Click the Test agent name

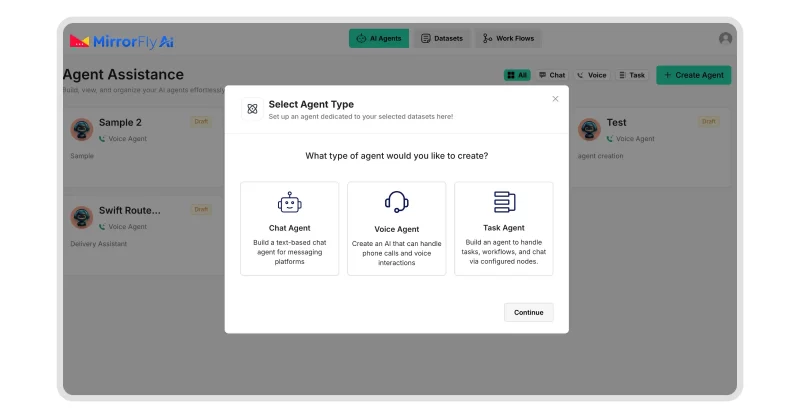pyautogui.click(x=616, y=122)
